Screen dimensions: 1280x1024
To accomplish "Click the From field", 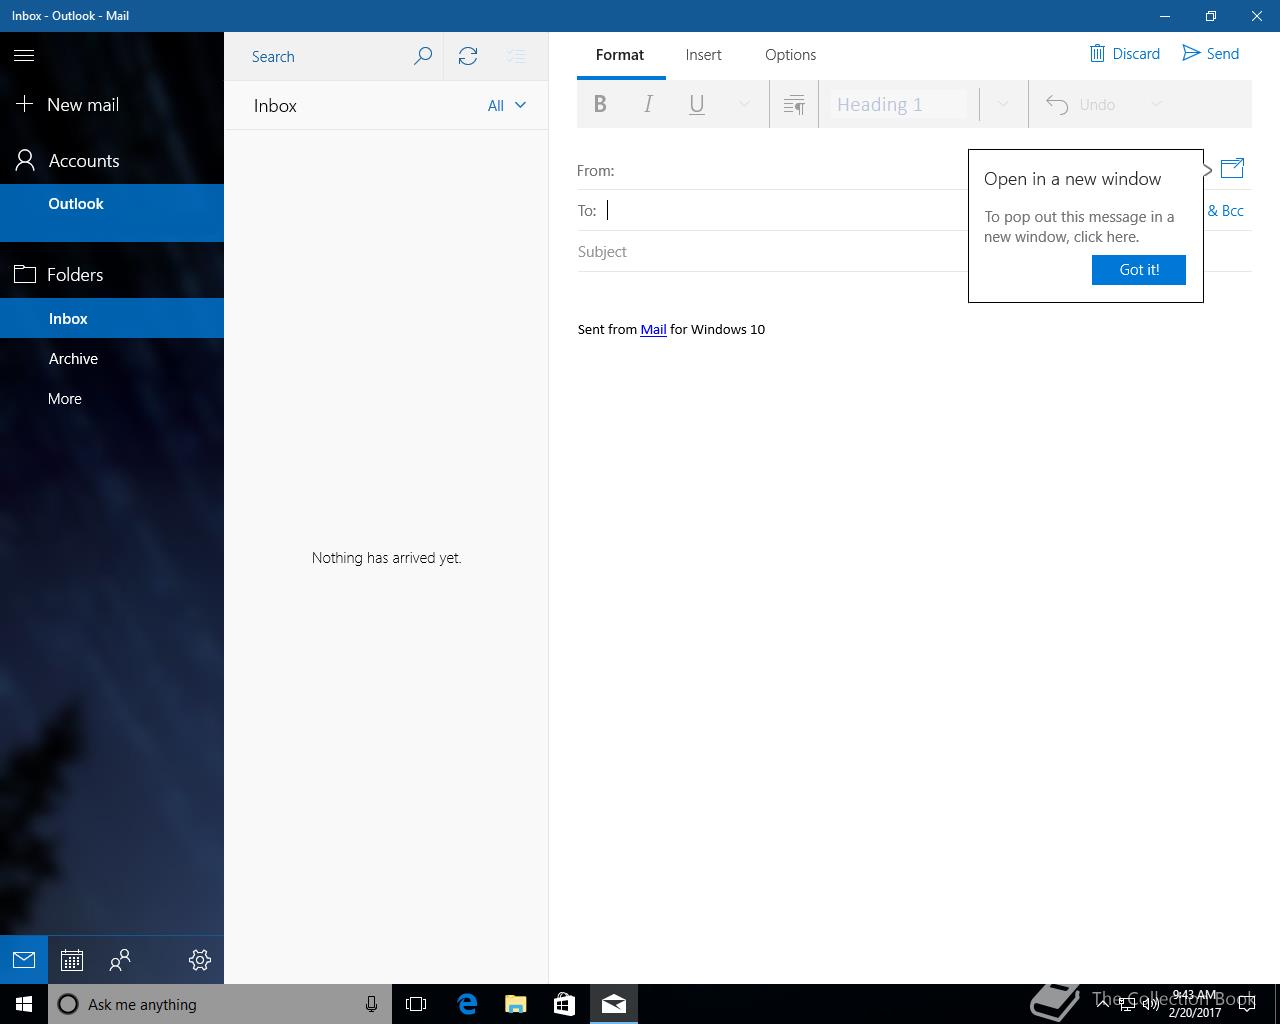I will click(772, 171).
